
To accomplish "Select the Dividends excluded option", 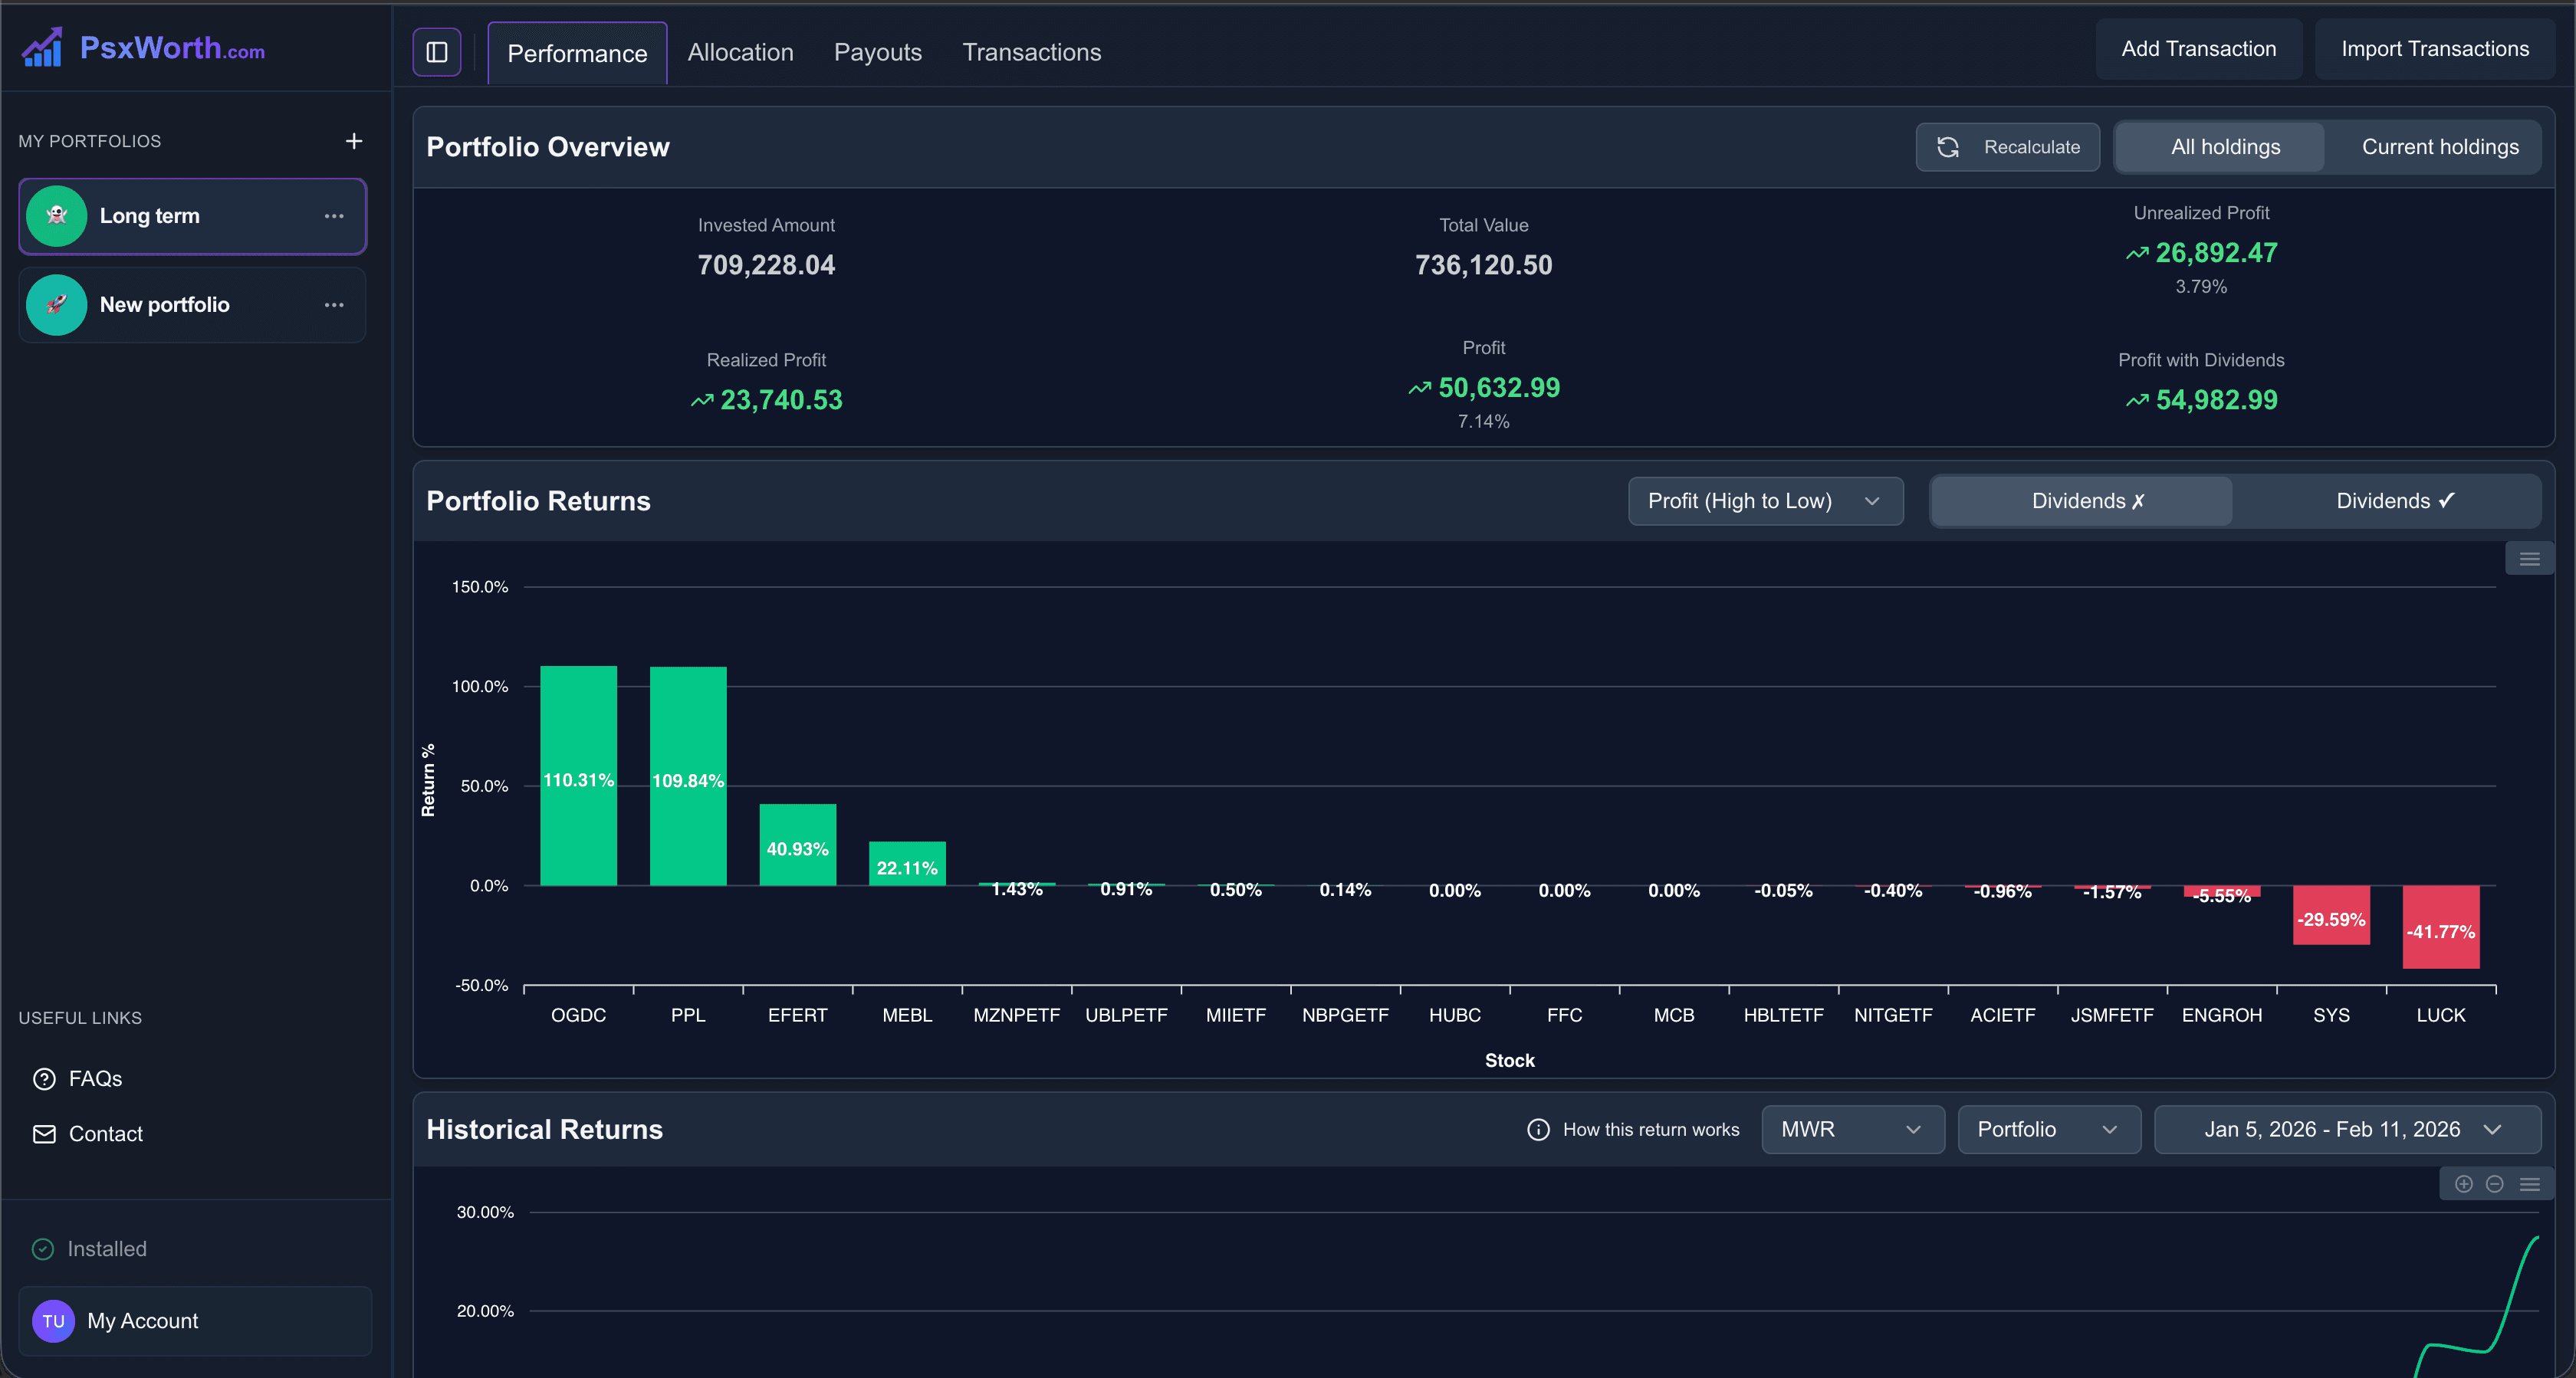I will (x=2081, y=501).
